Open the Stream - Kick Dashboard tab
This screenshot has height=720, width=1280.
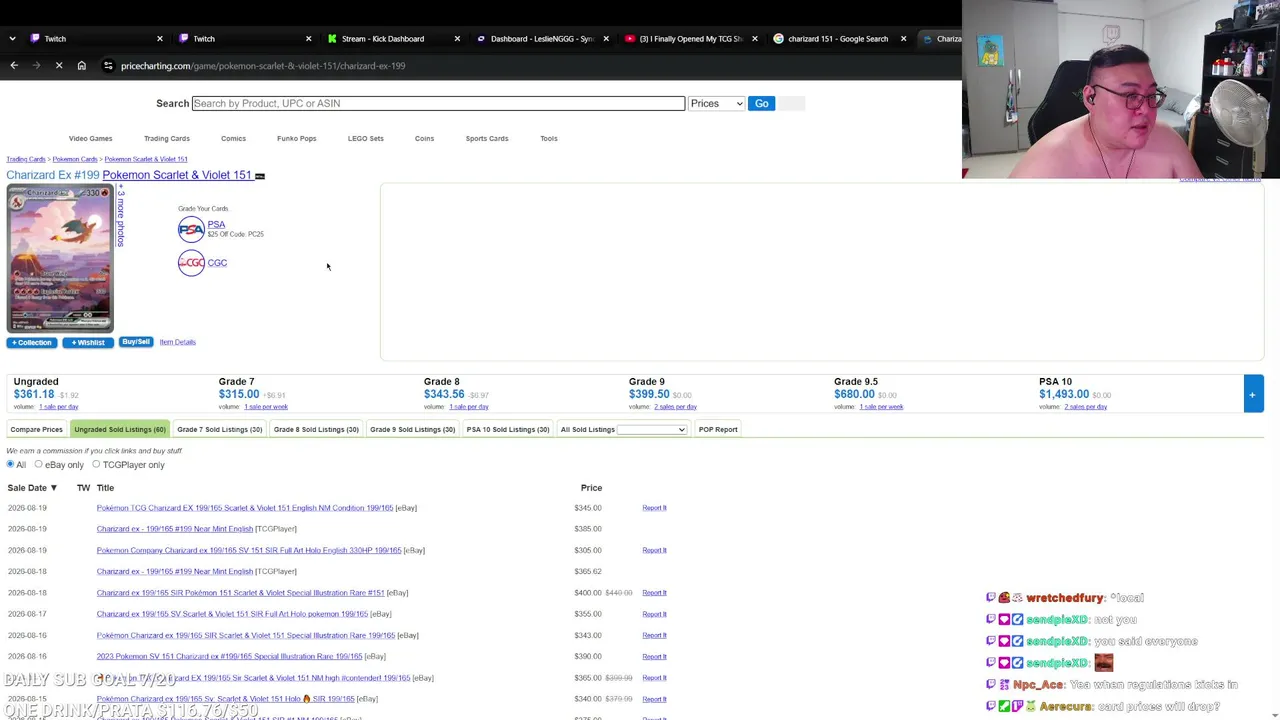pos(394,39)
